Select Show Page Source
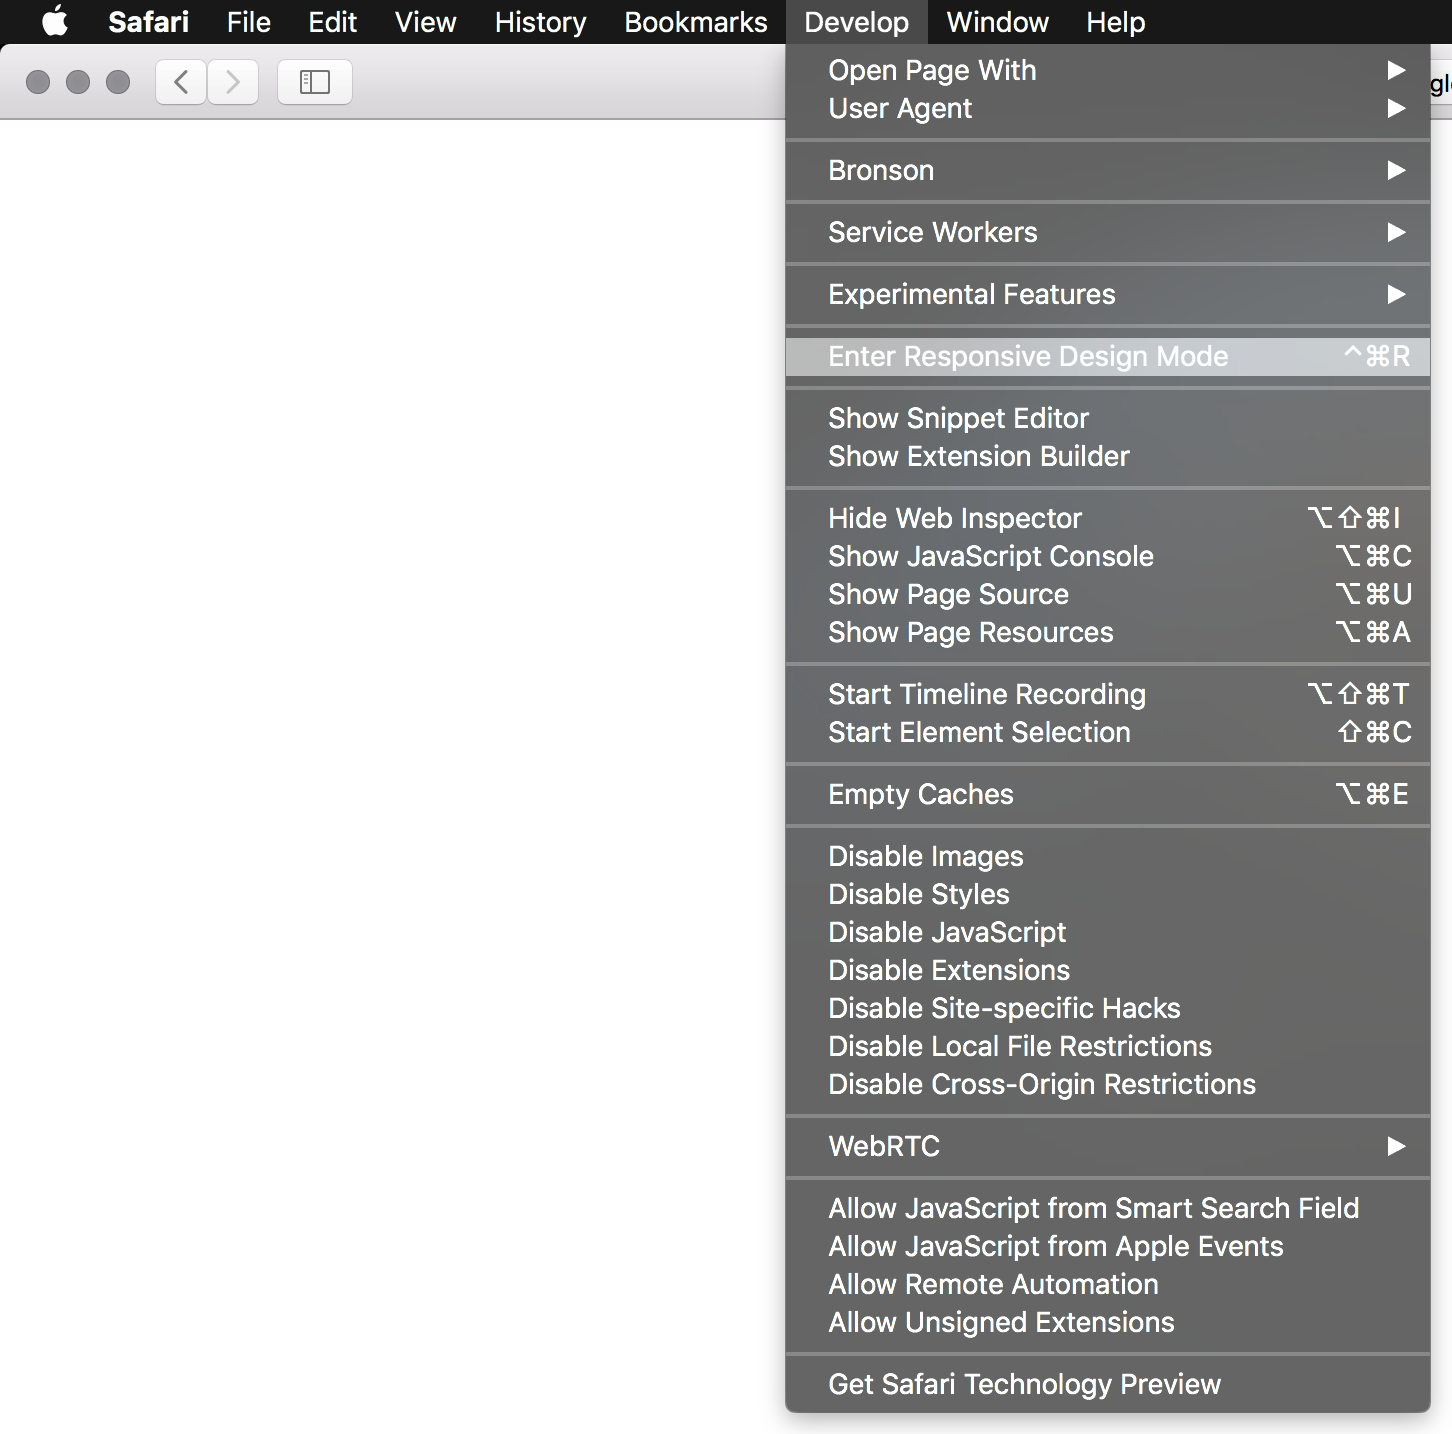The width and height of the screenshot is (1452, 1434). point(1108,594)
